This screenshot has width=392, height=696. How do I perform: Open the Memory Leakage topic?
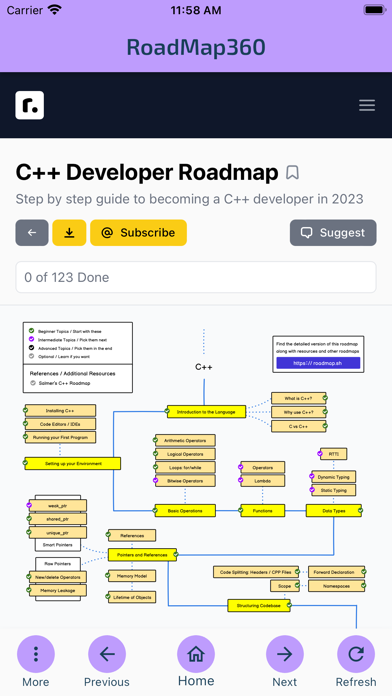[58, 591]
